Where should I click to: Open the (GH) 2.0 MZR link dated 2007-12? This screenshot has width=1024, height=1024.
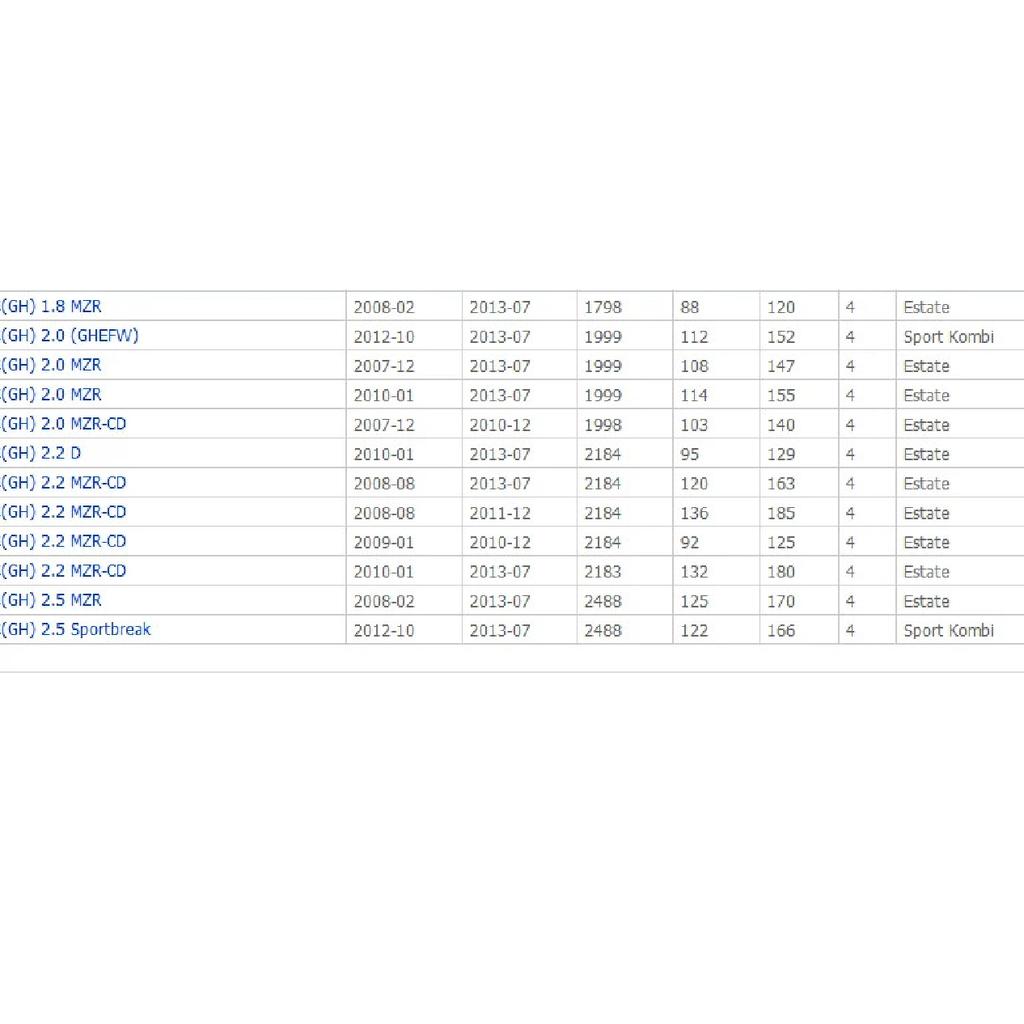pyautogui.click(x=51, y=365)
